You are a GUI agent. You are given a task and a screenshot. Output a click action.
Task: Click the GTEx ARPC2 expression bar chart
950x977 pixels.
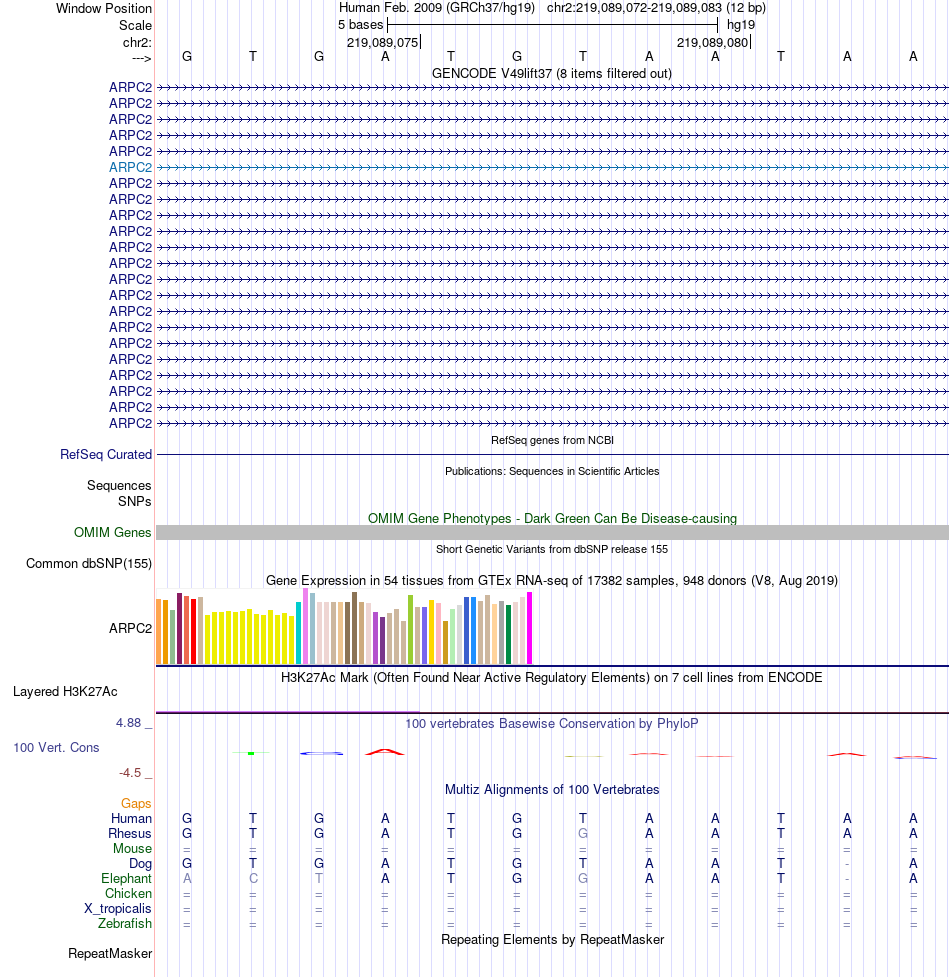click(344, 626)
